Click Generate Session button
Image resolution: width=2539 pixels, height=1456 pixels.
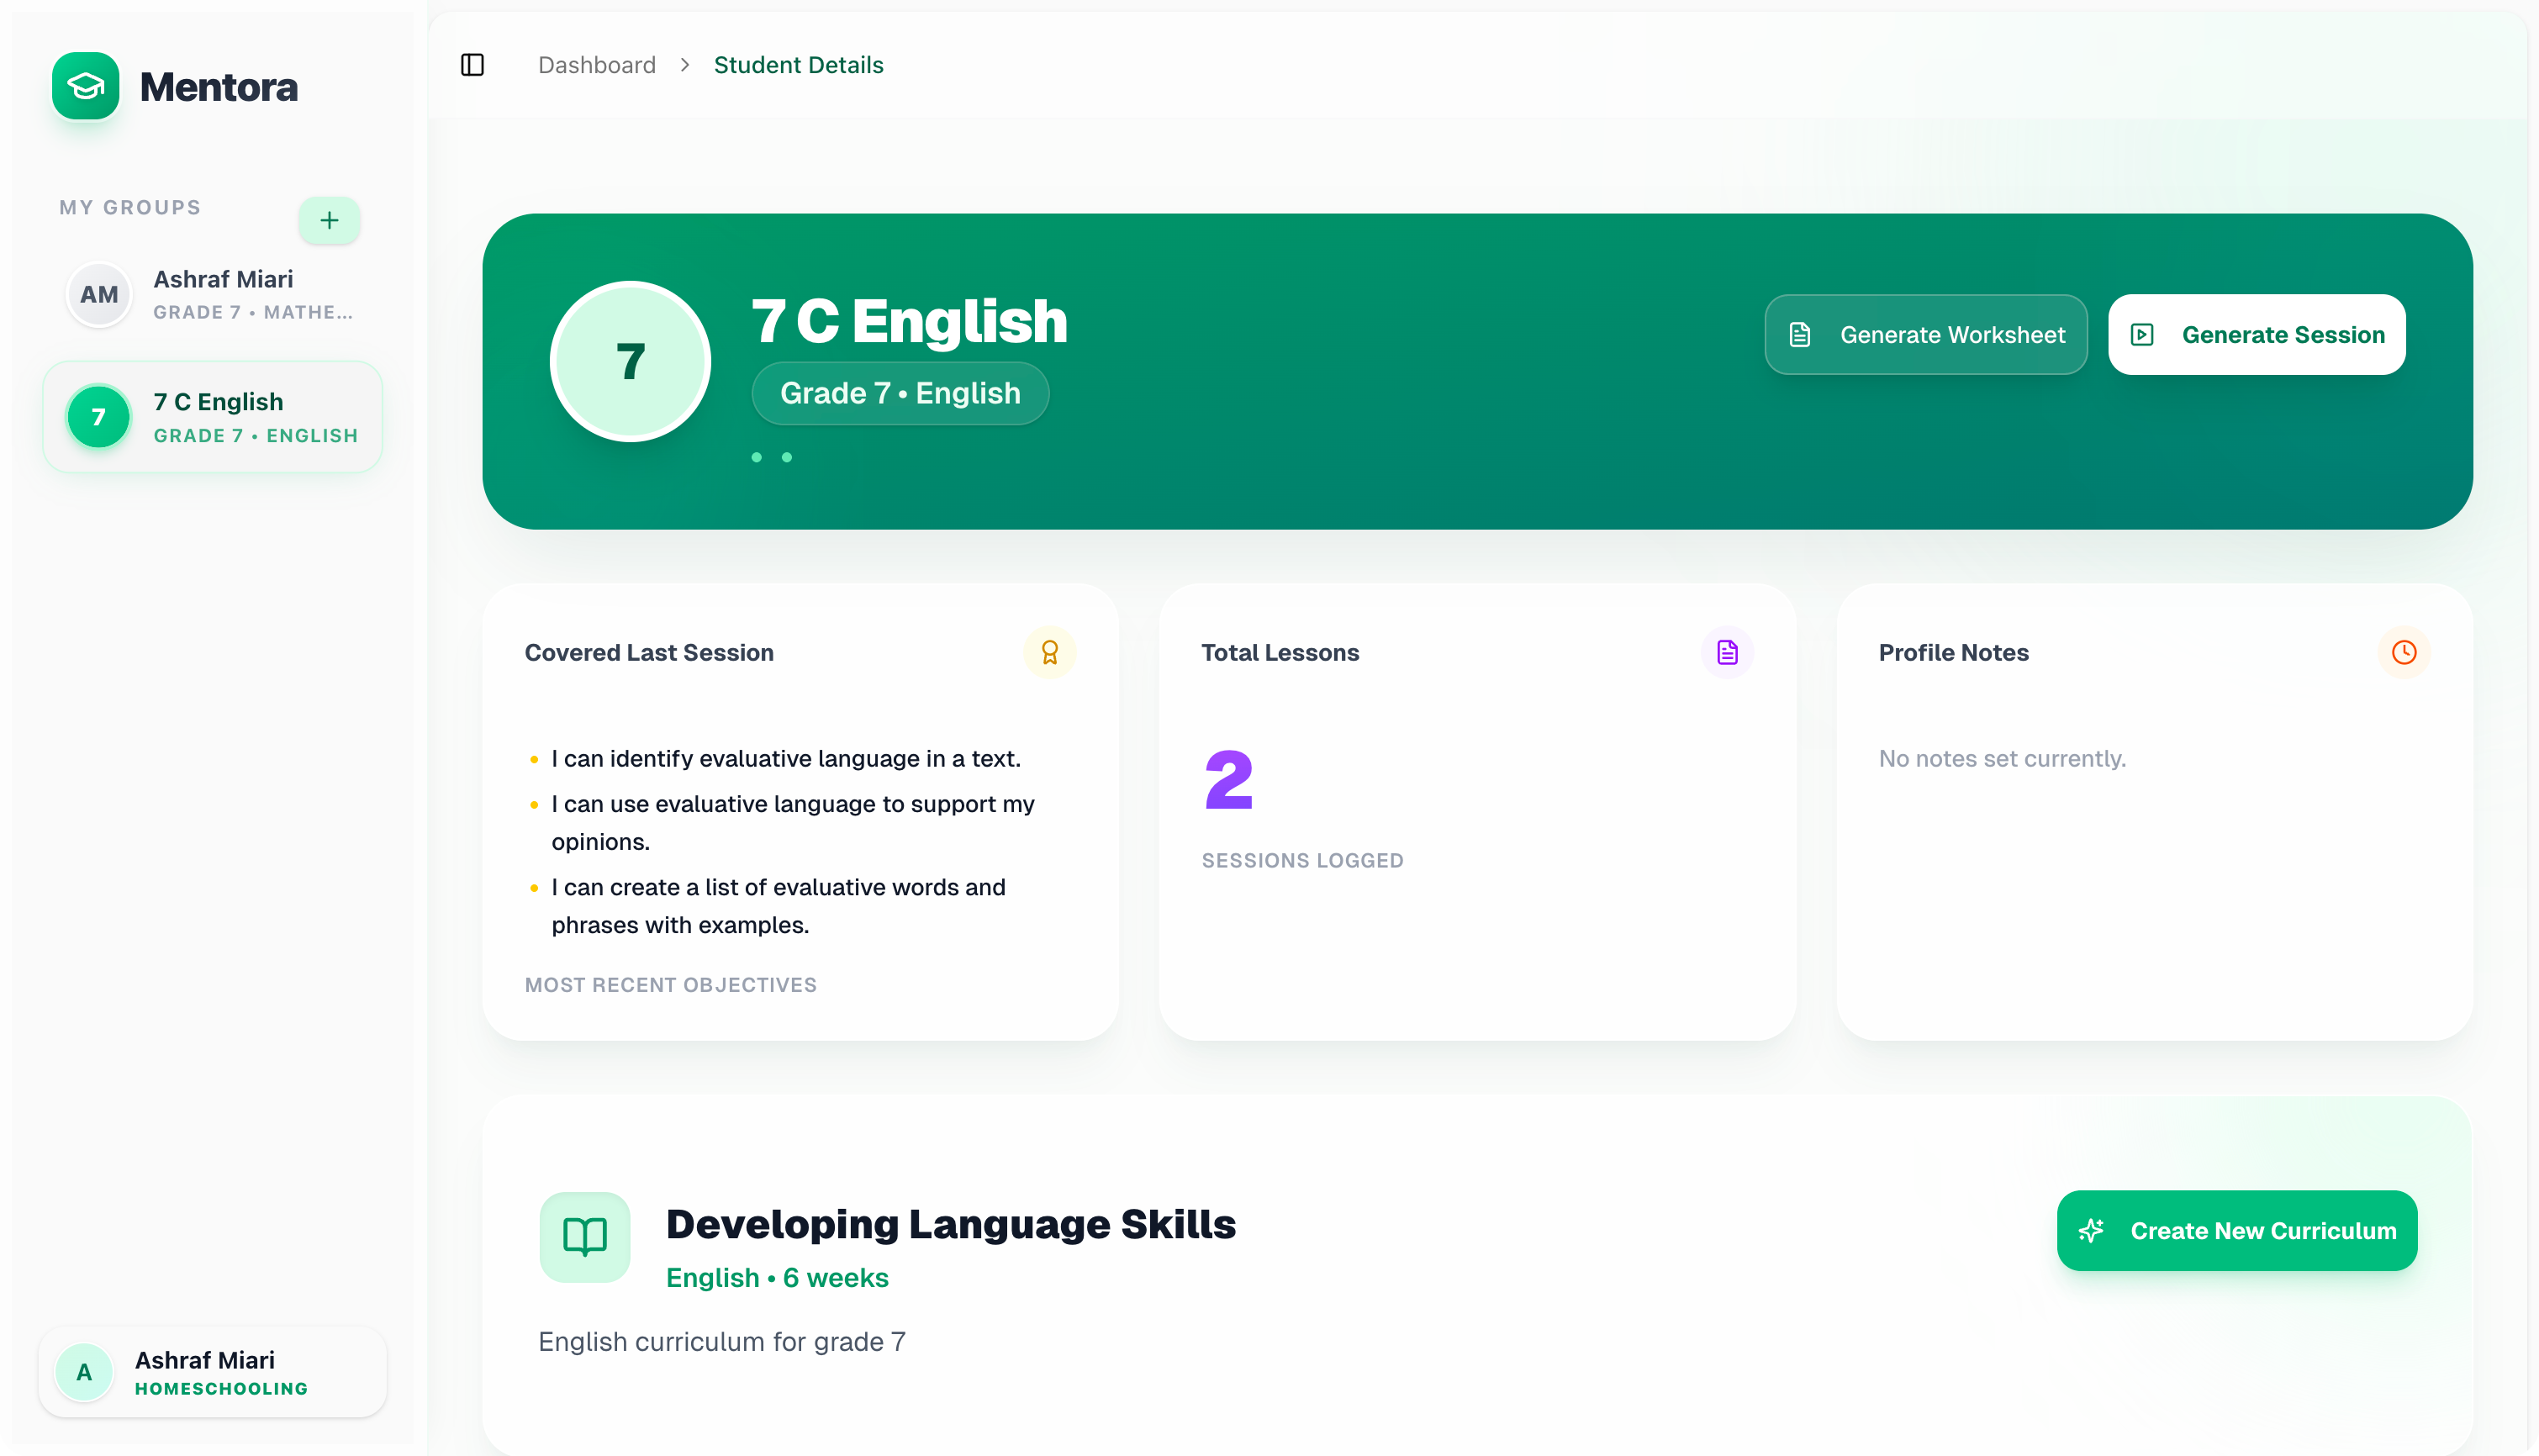tap(2256, 335)
